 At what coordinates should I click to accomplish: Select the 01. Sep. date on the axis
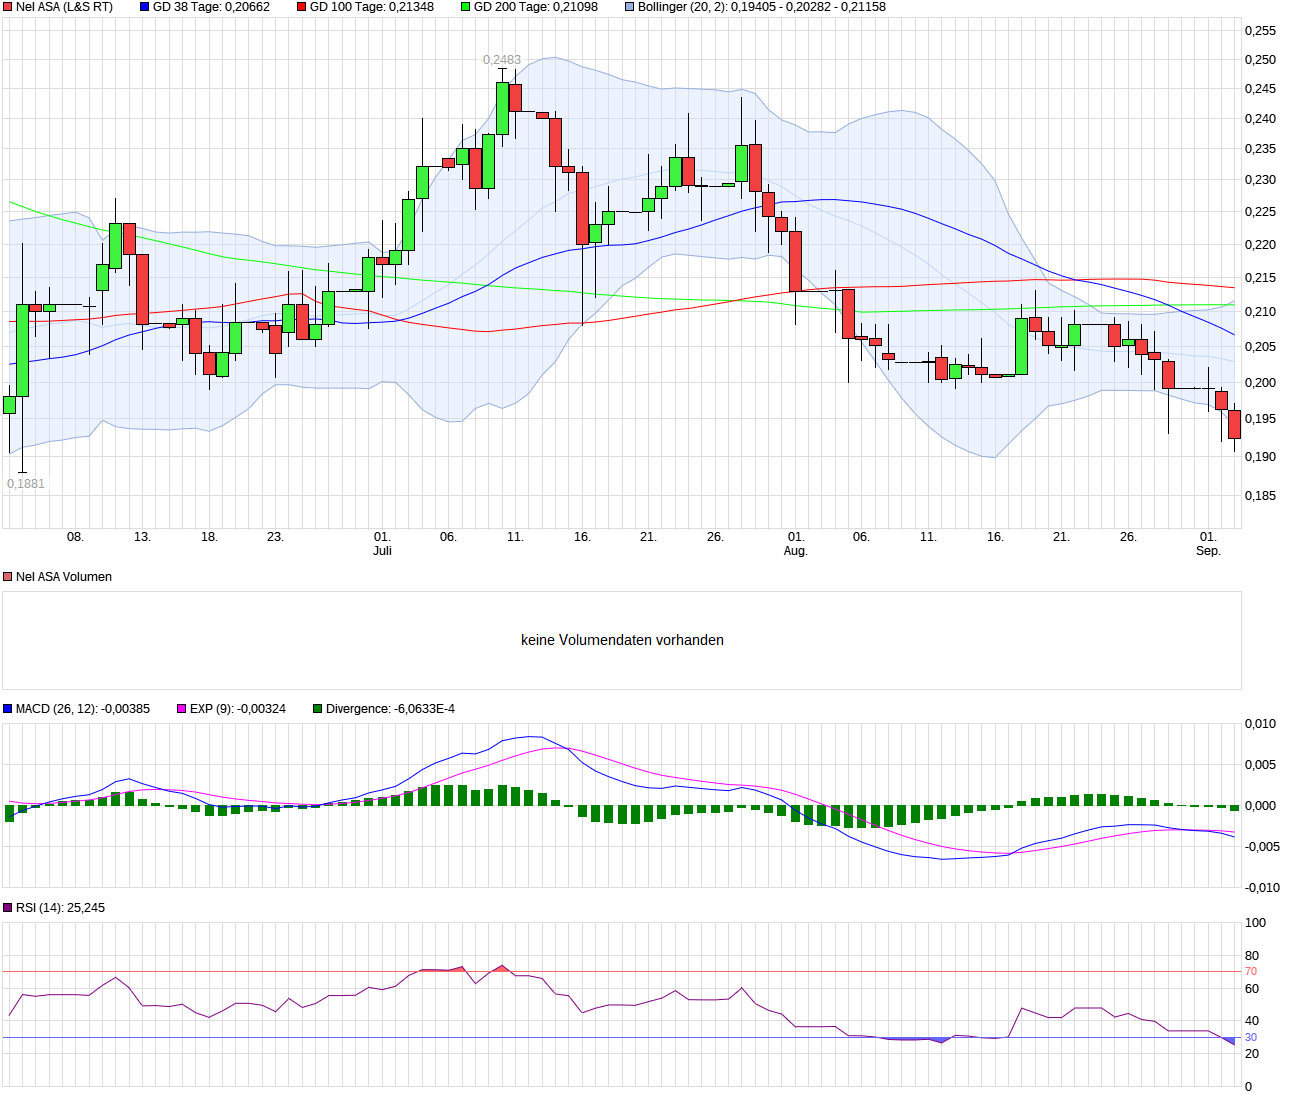(x=1208, y=544)
